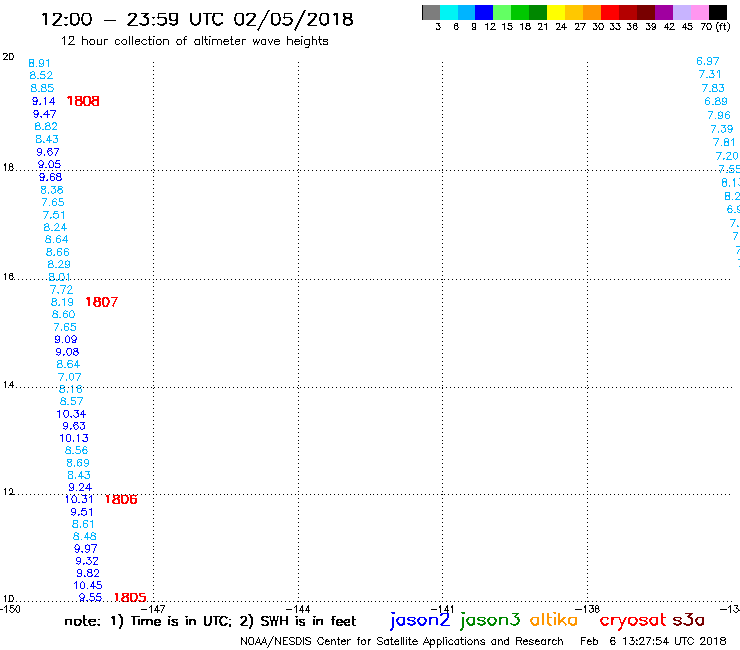Image resolution: width=740 pixels, height=650 pixels.
Task: Click the 9.55 value beside timestamp 1805
Action: (x=90, y=598)
